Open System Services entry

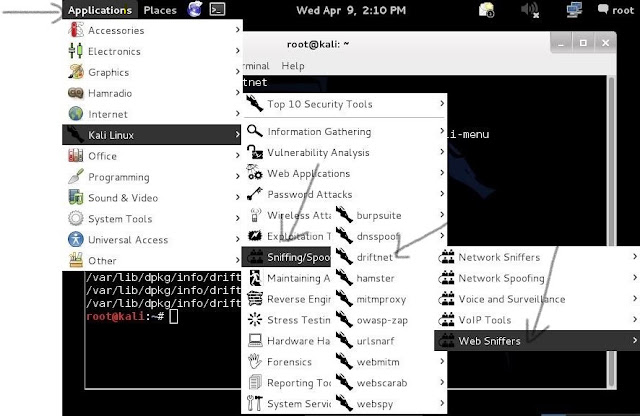tap(287, 404)
